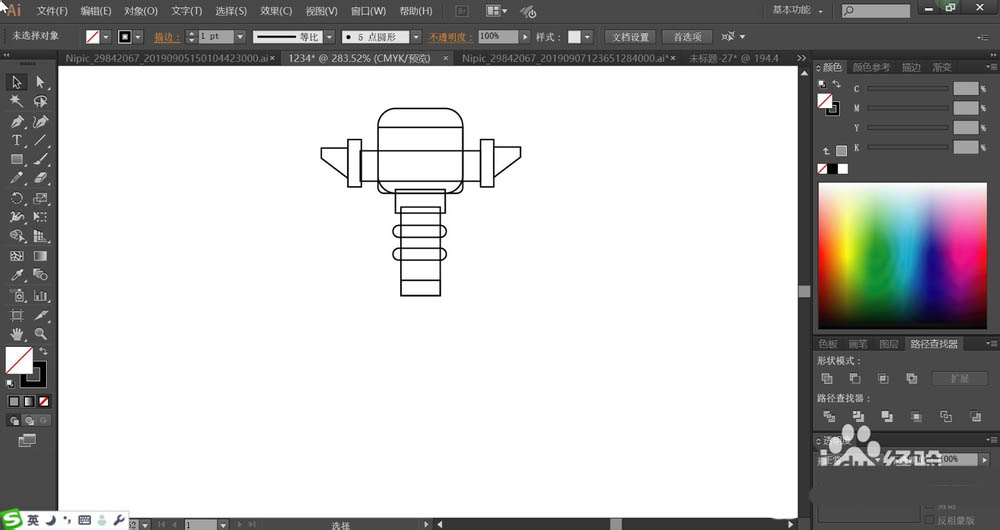The height and width of the screenshot is (530, 1000).
Task: Click Minus Front shape mode in Pathfinder
Action: coord(855,378)
